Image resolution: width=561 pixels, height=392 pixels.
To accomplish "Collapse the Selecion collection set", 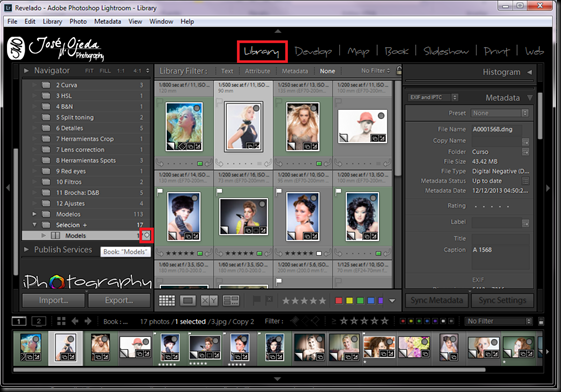I will tap(34, 225).
